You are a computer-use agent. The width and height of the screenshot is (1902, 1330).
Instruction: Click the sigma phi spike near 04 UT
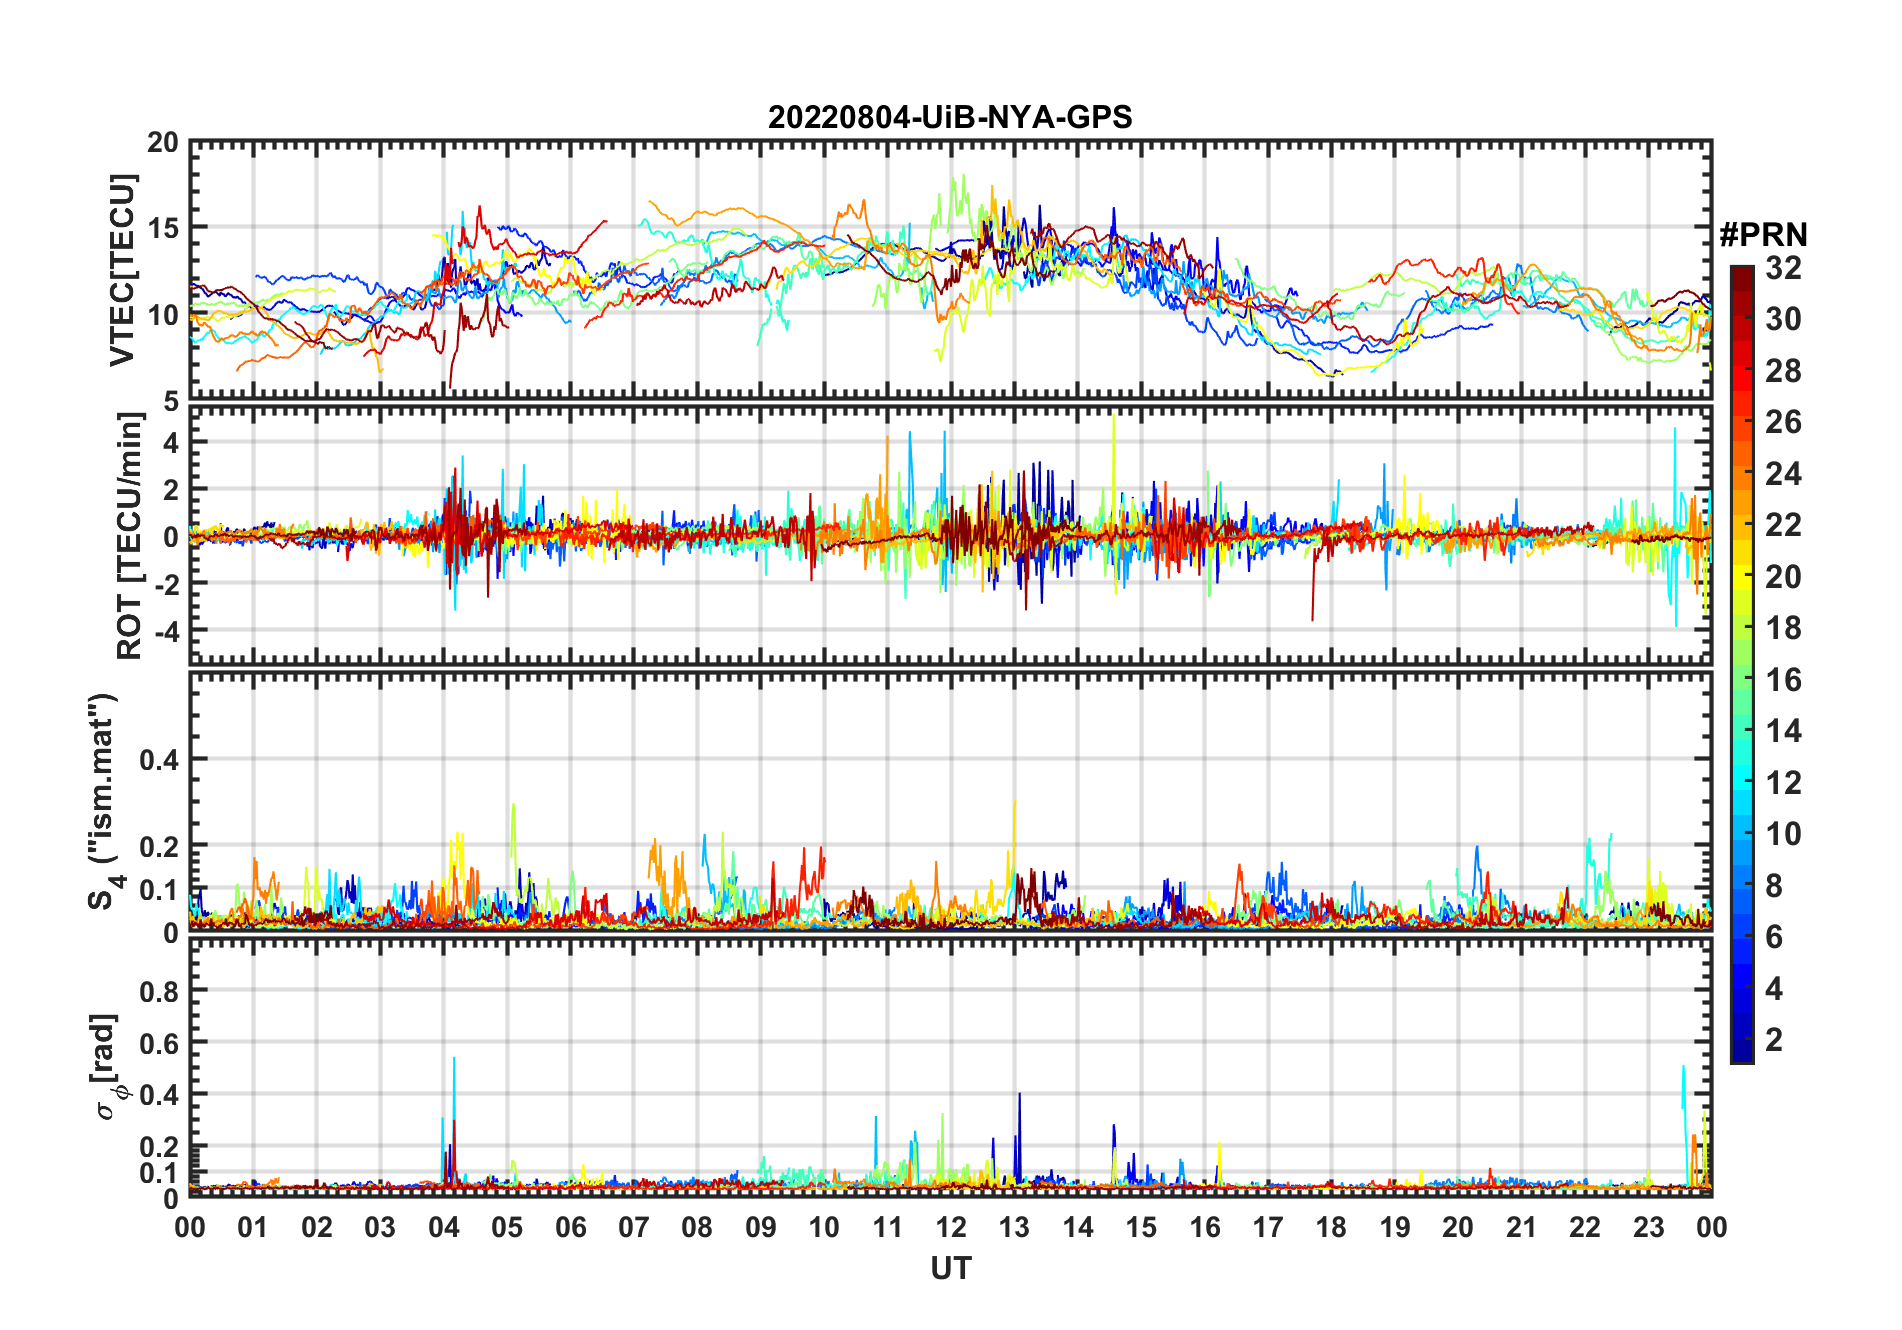[x=454, y=1120]
